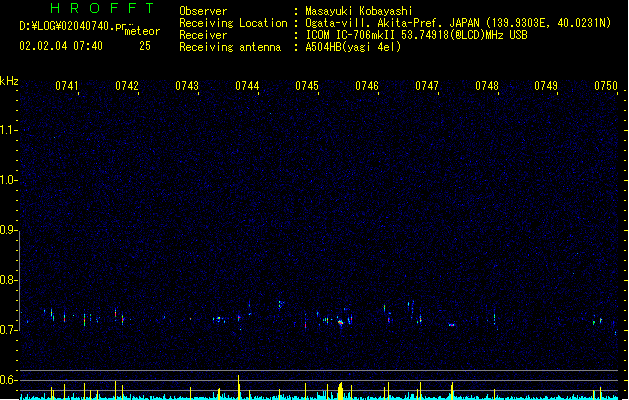The width and height of the screenshot is (629, 400).
Task: Click the date stamp 02.02.04 07:40
Action: point(61,46)
